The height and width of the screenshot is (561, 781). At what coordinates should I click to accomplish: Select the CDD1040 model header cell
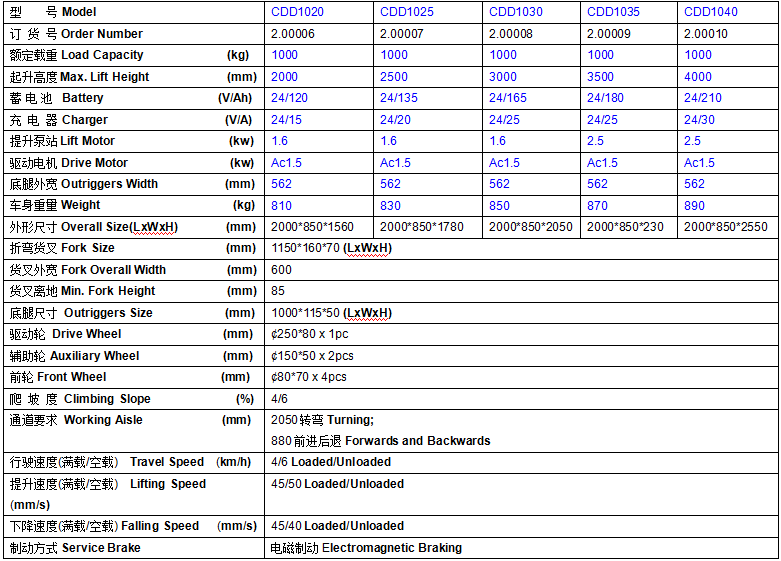[711, 12]
